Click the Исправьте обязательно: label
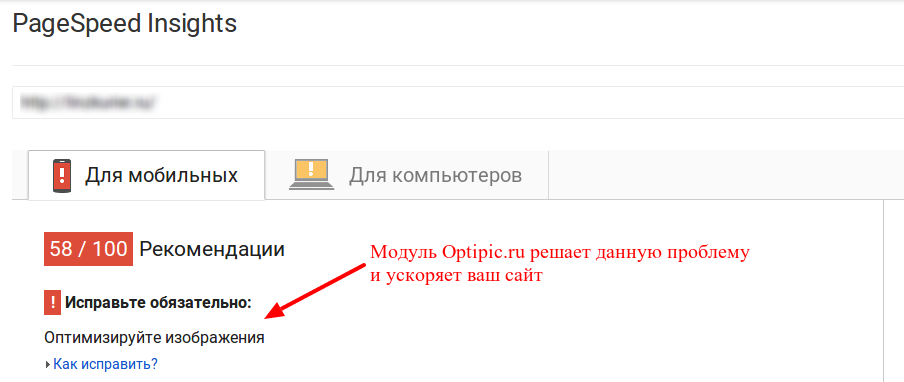904x382 pixels. pos(158,303)
